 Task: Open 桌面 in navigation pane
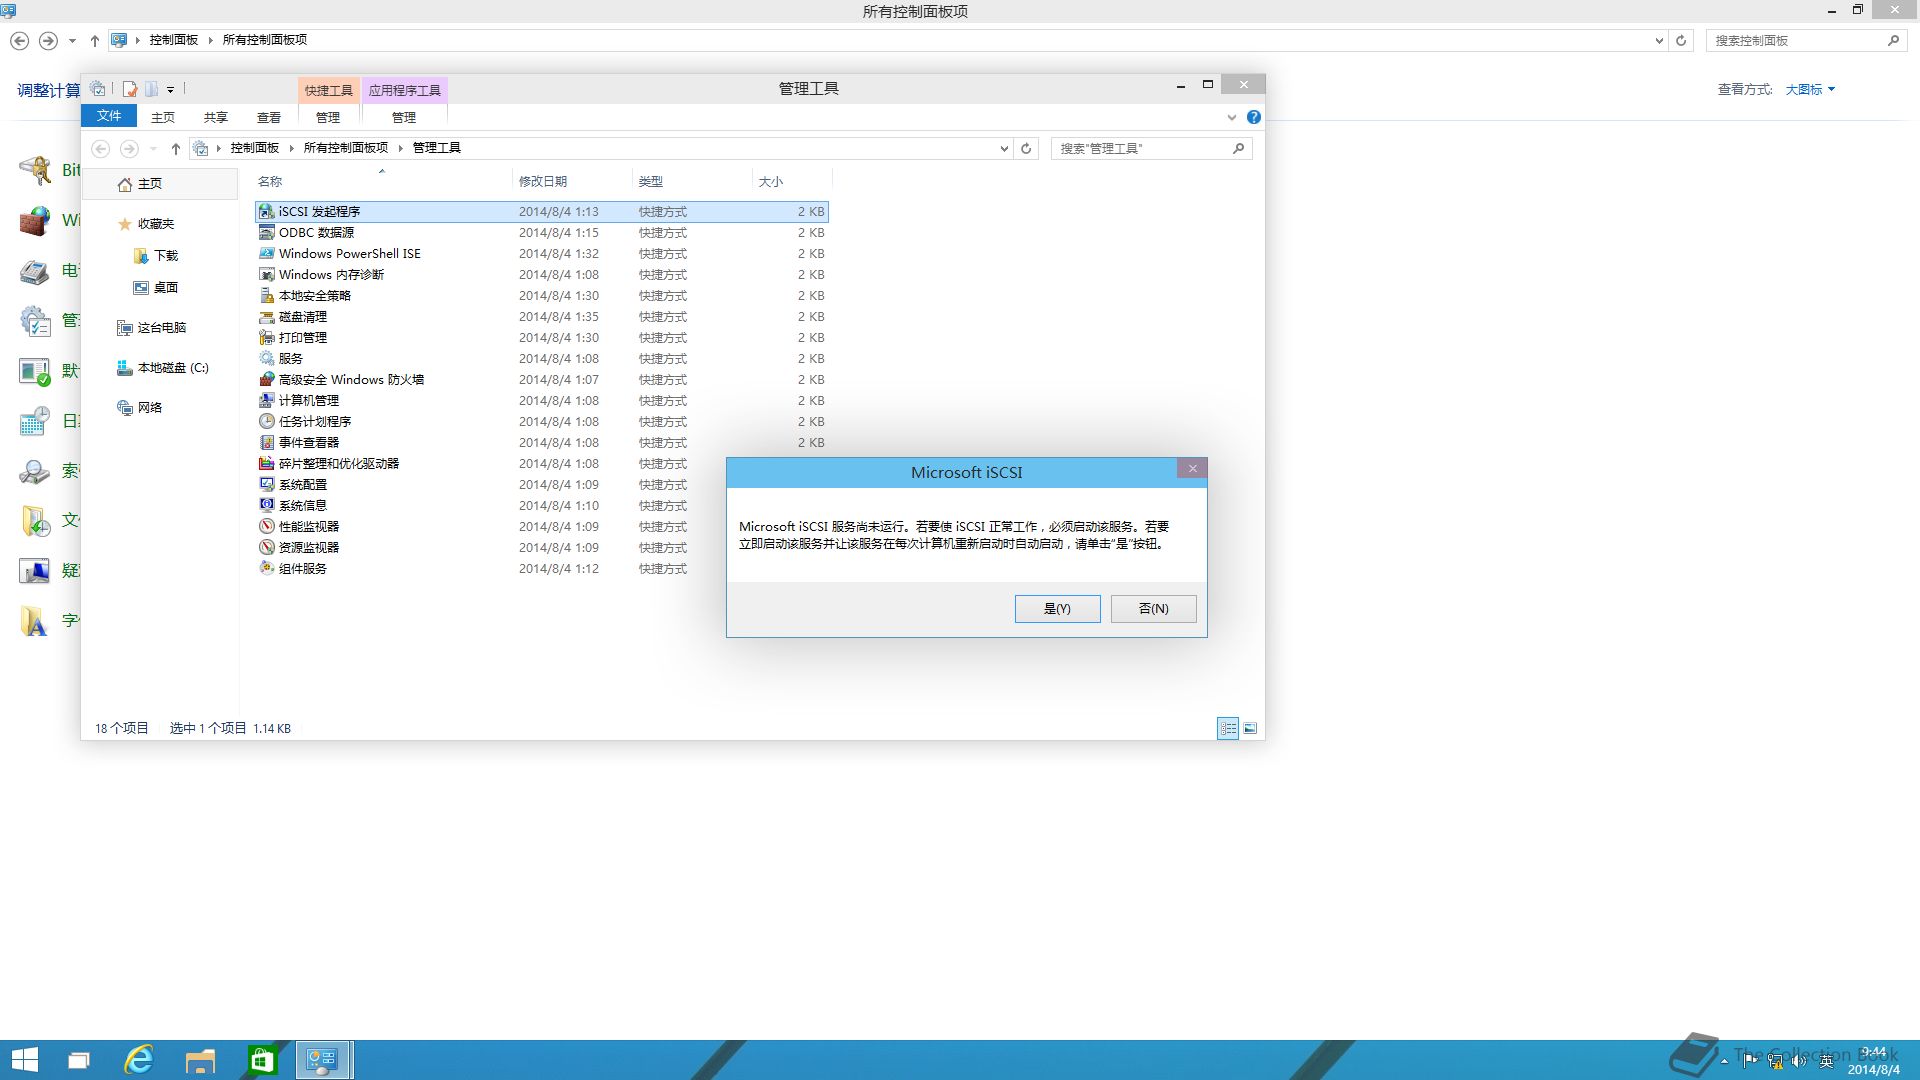pyautogui.click(x=155, y=288)
